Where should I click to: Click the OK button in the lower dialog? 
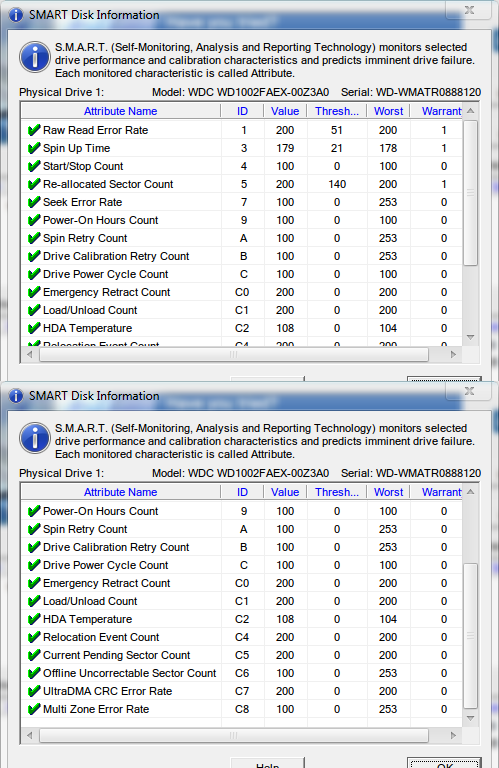coord(444,763)
